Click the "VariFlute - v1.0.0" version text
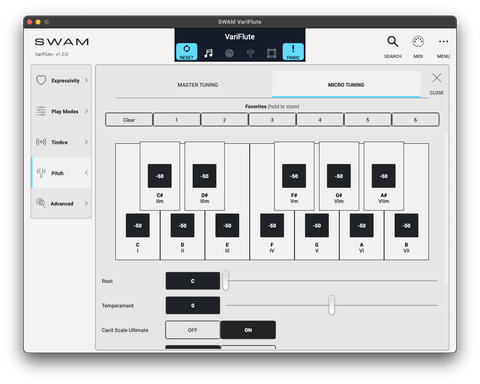The width and height of the screenshot is (480, 384). [51, 54]
